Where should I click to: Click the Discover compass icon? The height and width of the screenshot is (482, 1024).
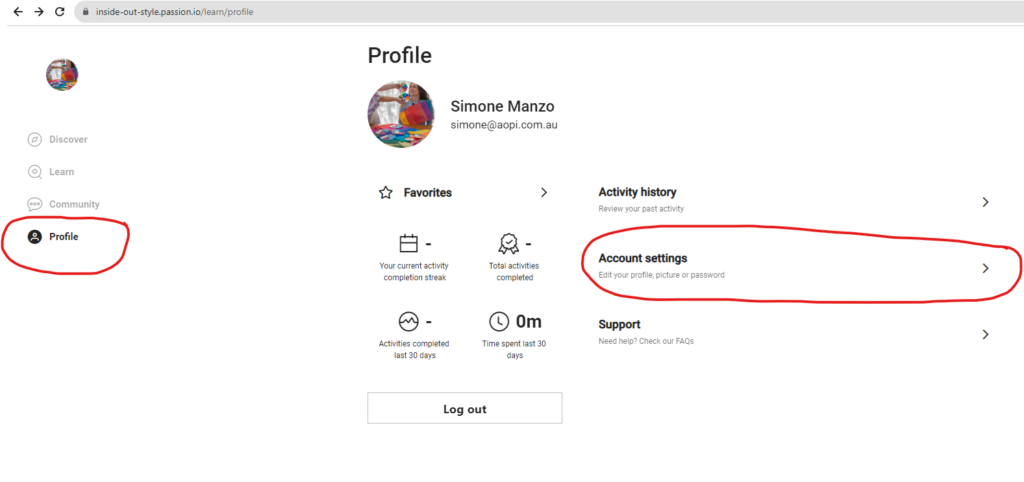coord(35,139)
